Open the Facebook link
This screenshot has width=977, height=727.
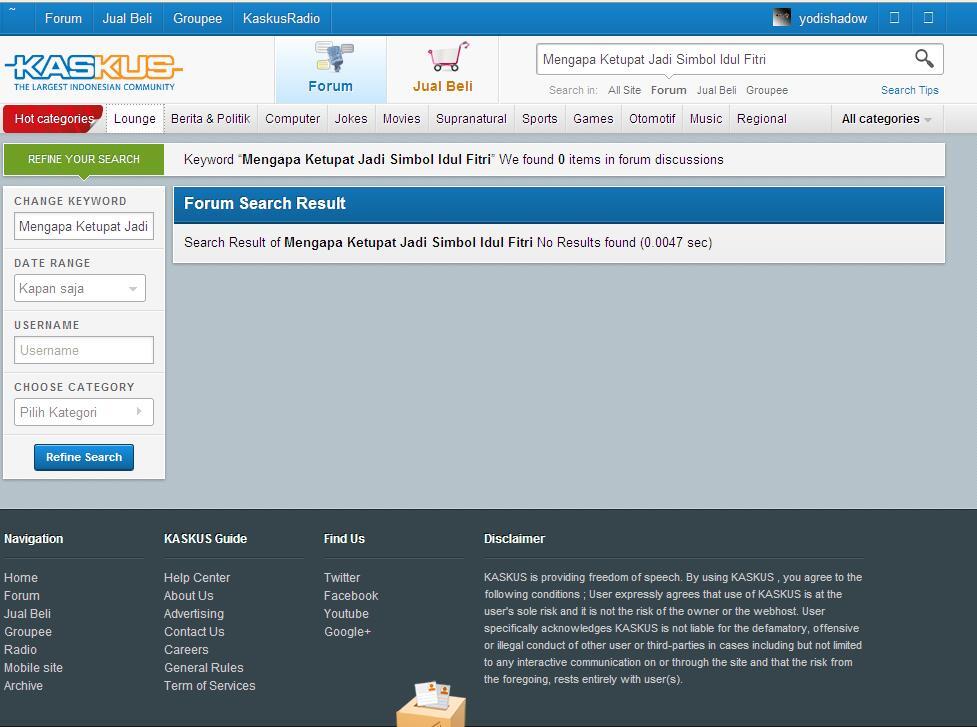pyautogui.click(x=351, y=596)
